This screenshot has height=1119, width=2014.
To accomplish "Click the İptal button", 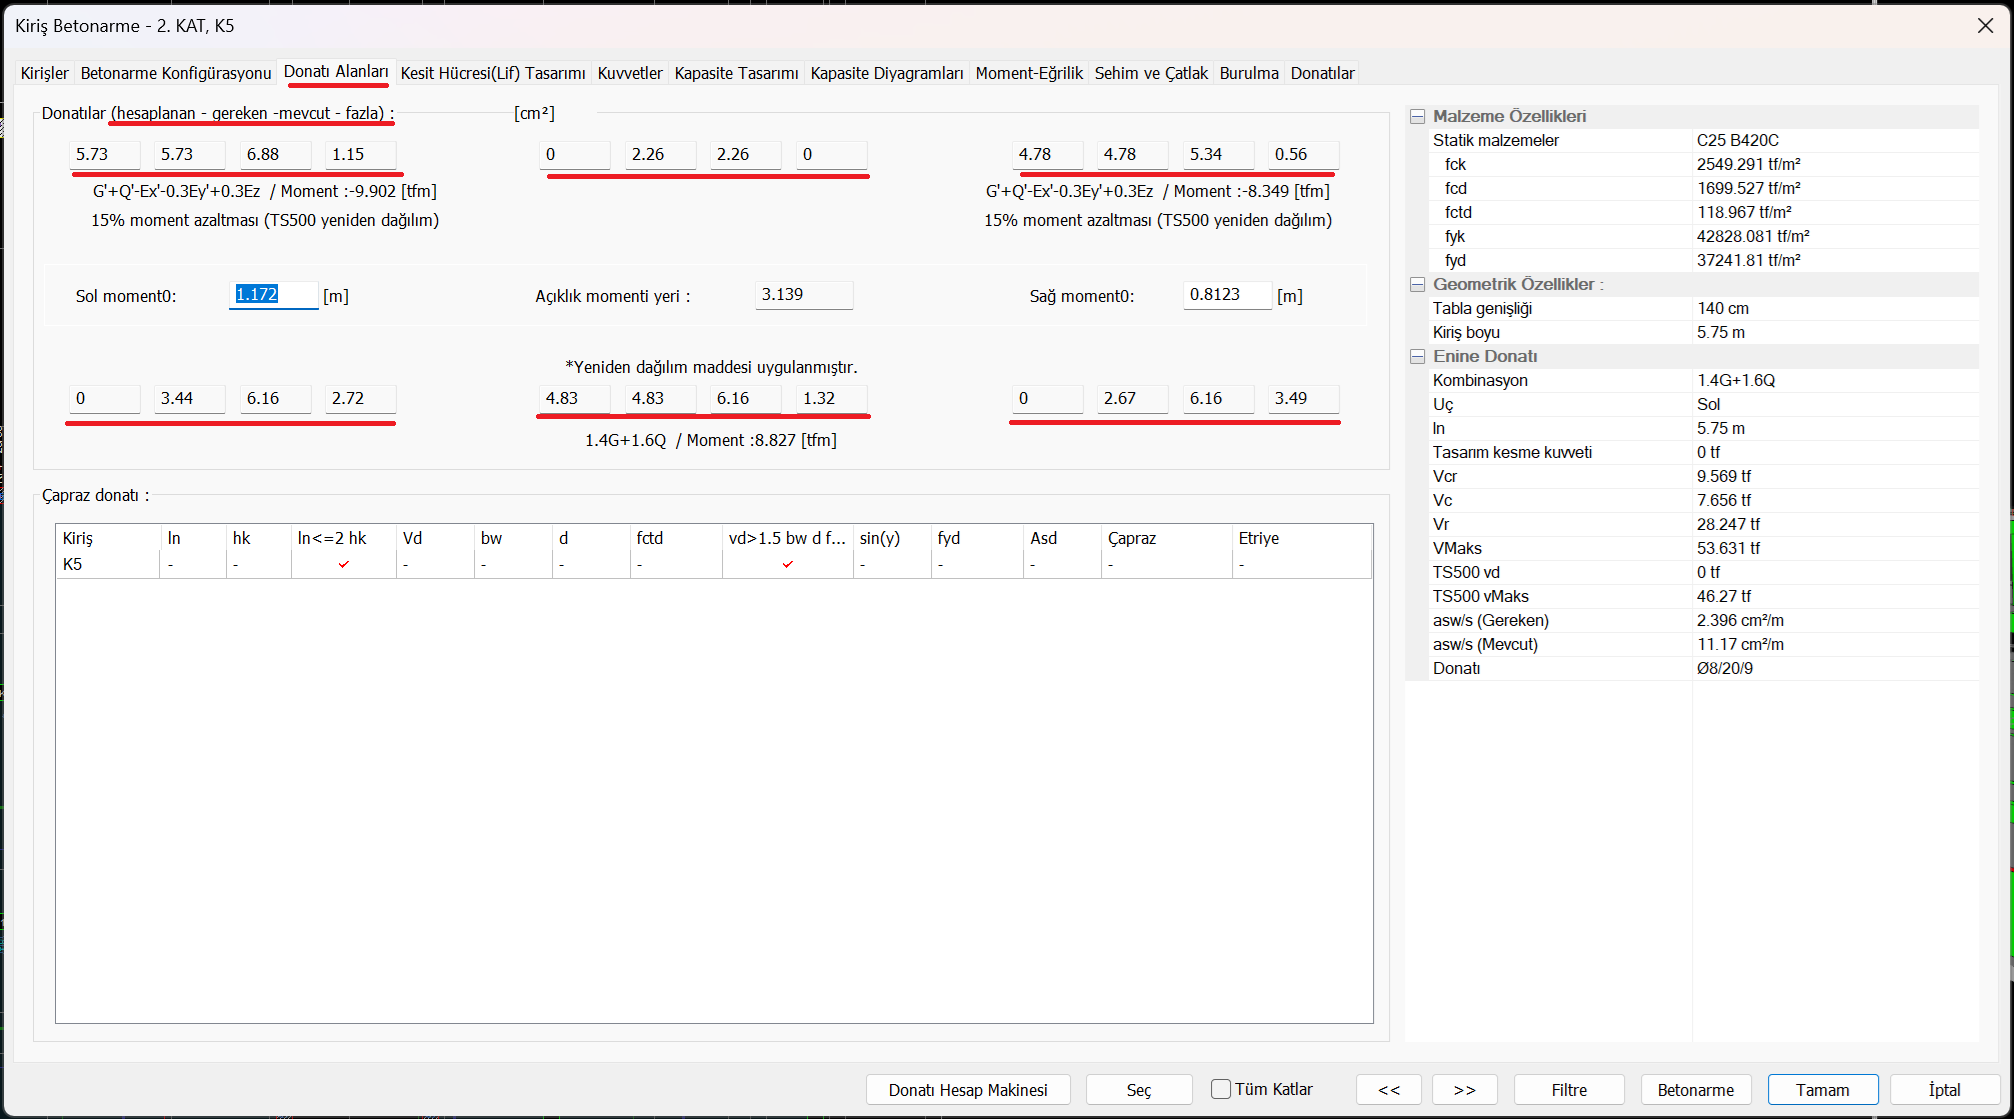I will point(1944,1090).
